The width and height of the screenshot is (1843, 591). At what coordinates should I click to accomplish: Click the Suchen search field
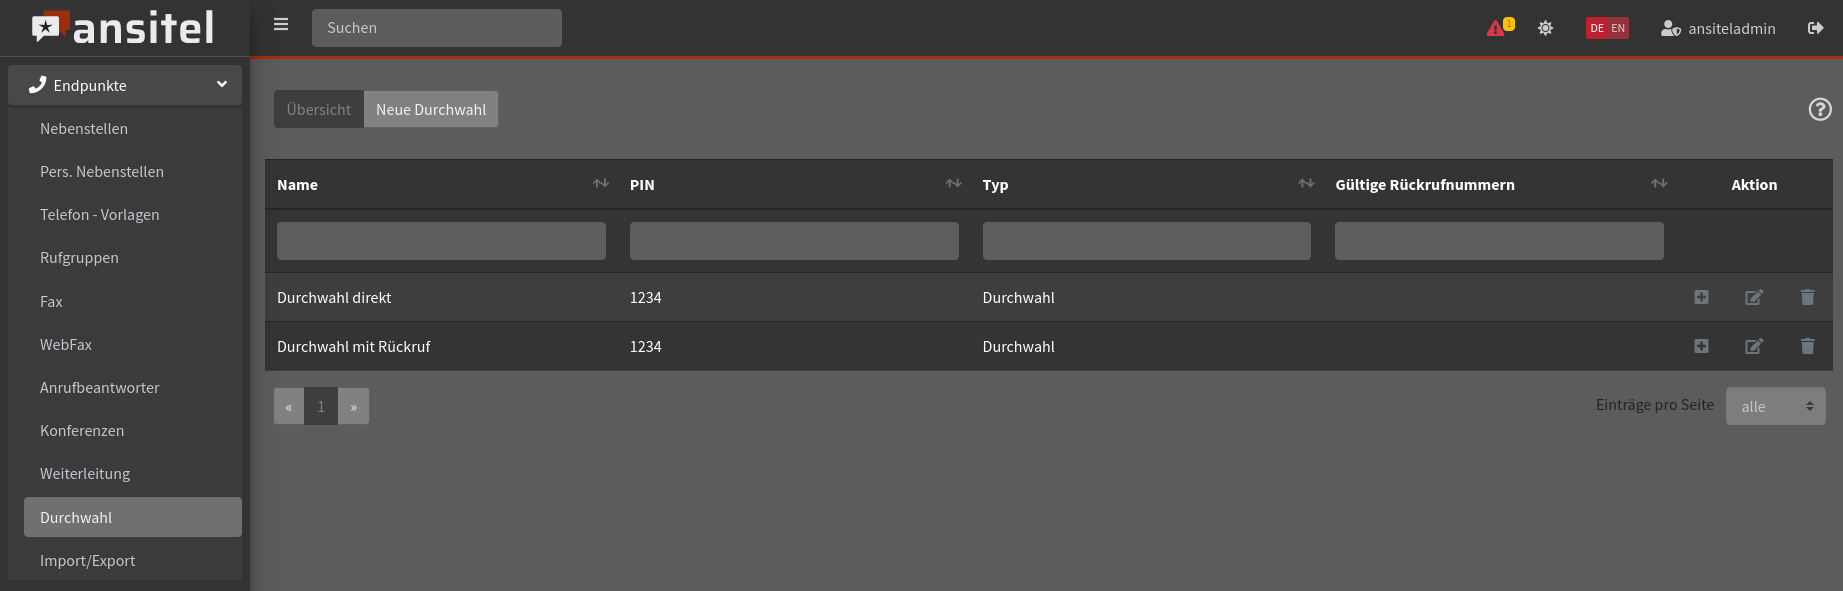pos(436,28)
